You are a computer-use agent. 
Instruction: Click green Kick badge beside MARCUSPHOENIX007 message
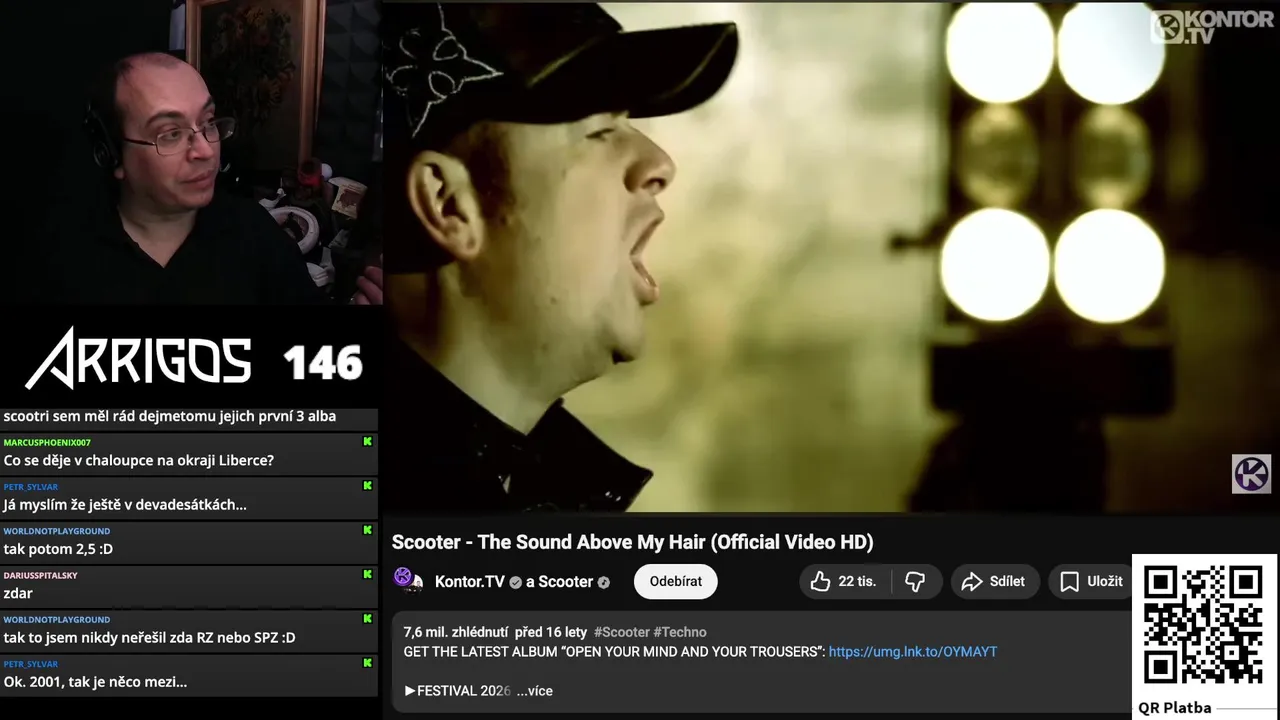(367, 441)
